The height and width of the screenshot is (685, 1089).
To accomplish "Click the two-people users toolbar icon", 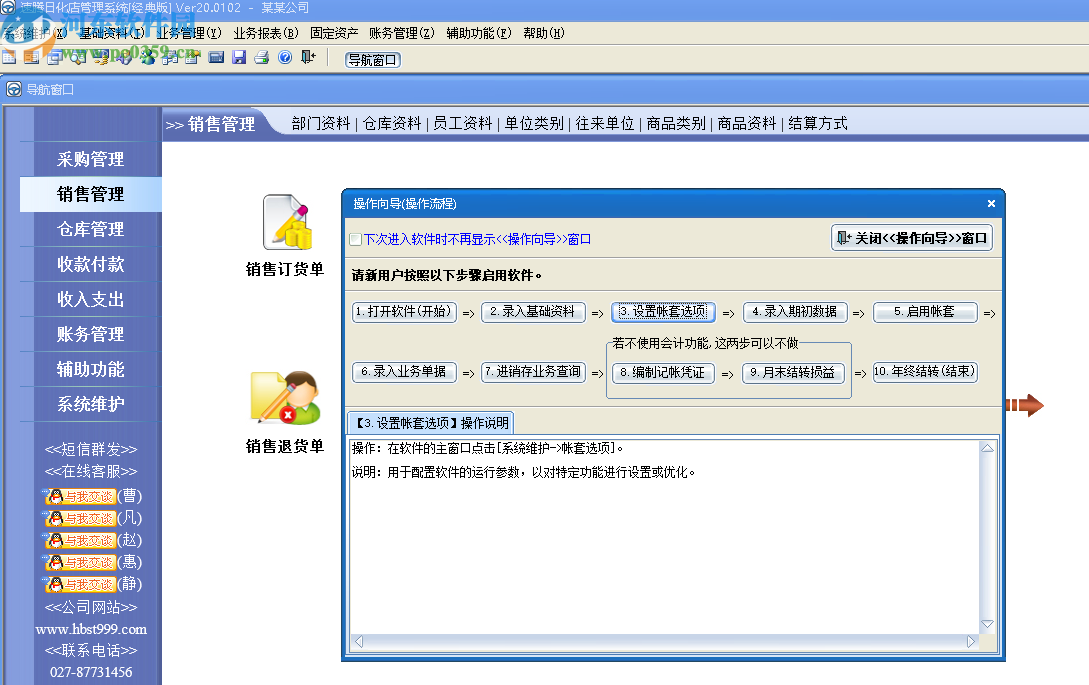I will (147, 57).
